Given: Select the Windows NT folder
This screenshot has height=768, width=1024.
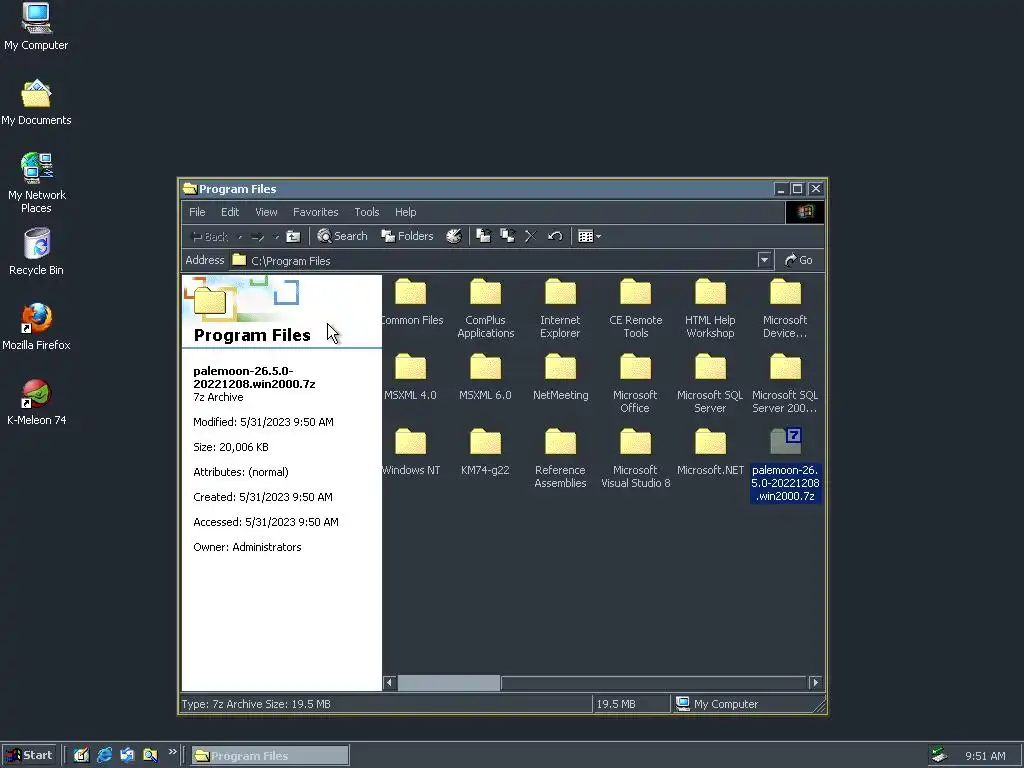Looking at the screenshot, I should (411, 453).
